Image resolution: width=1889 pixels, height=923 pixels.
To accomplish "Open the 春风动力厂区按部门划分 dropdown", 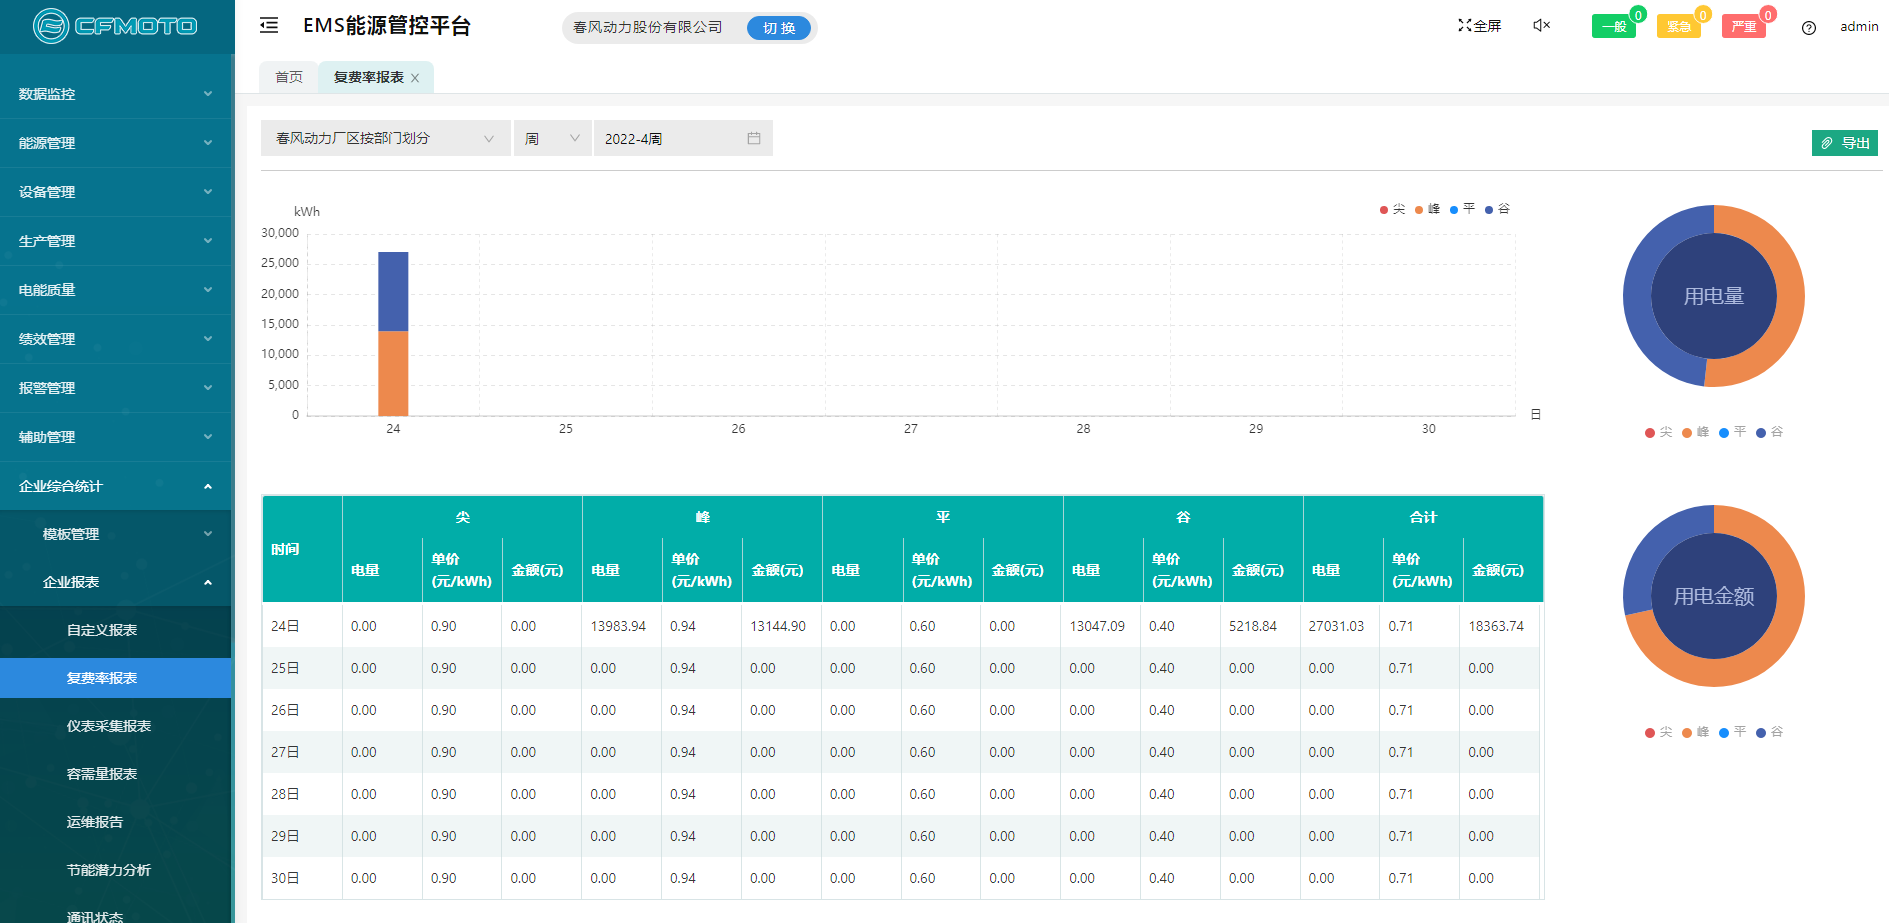I will [x=385, y=139].
